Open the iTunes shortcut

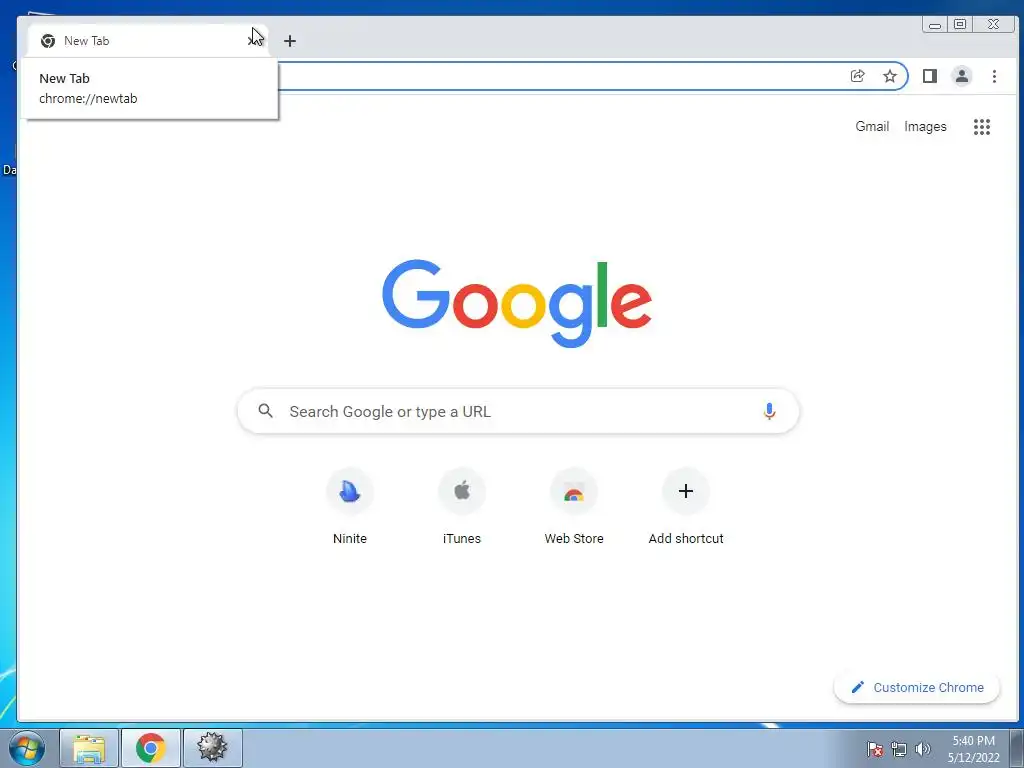point(462,507)
